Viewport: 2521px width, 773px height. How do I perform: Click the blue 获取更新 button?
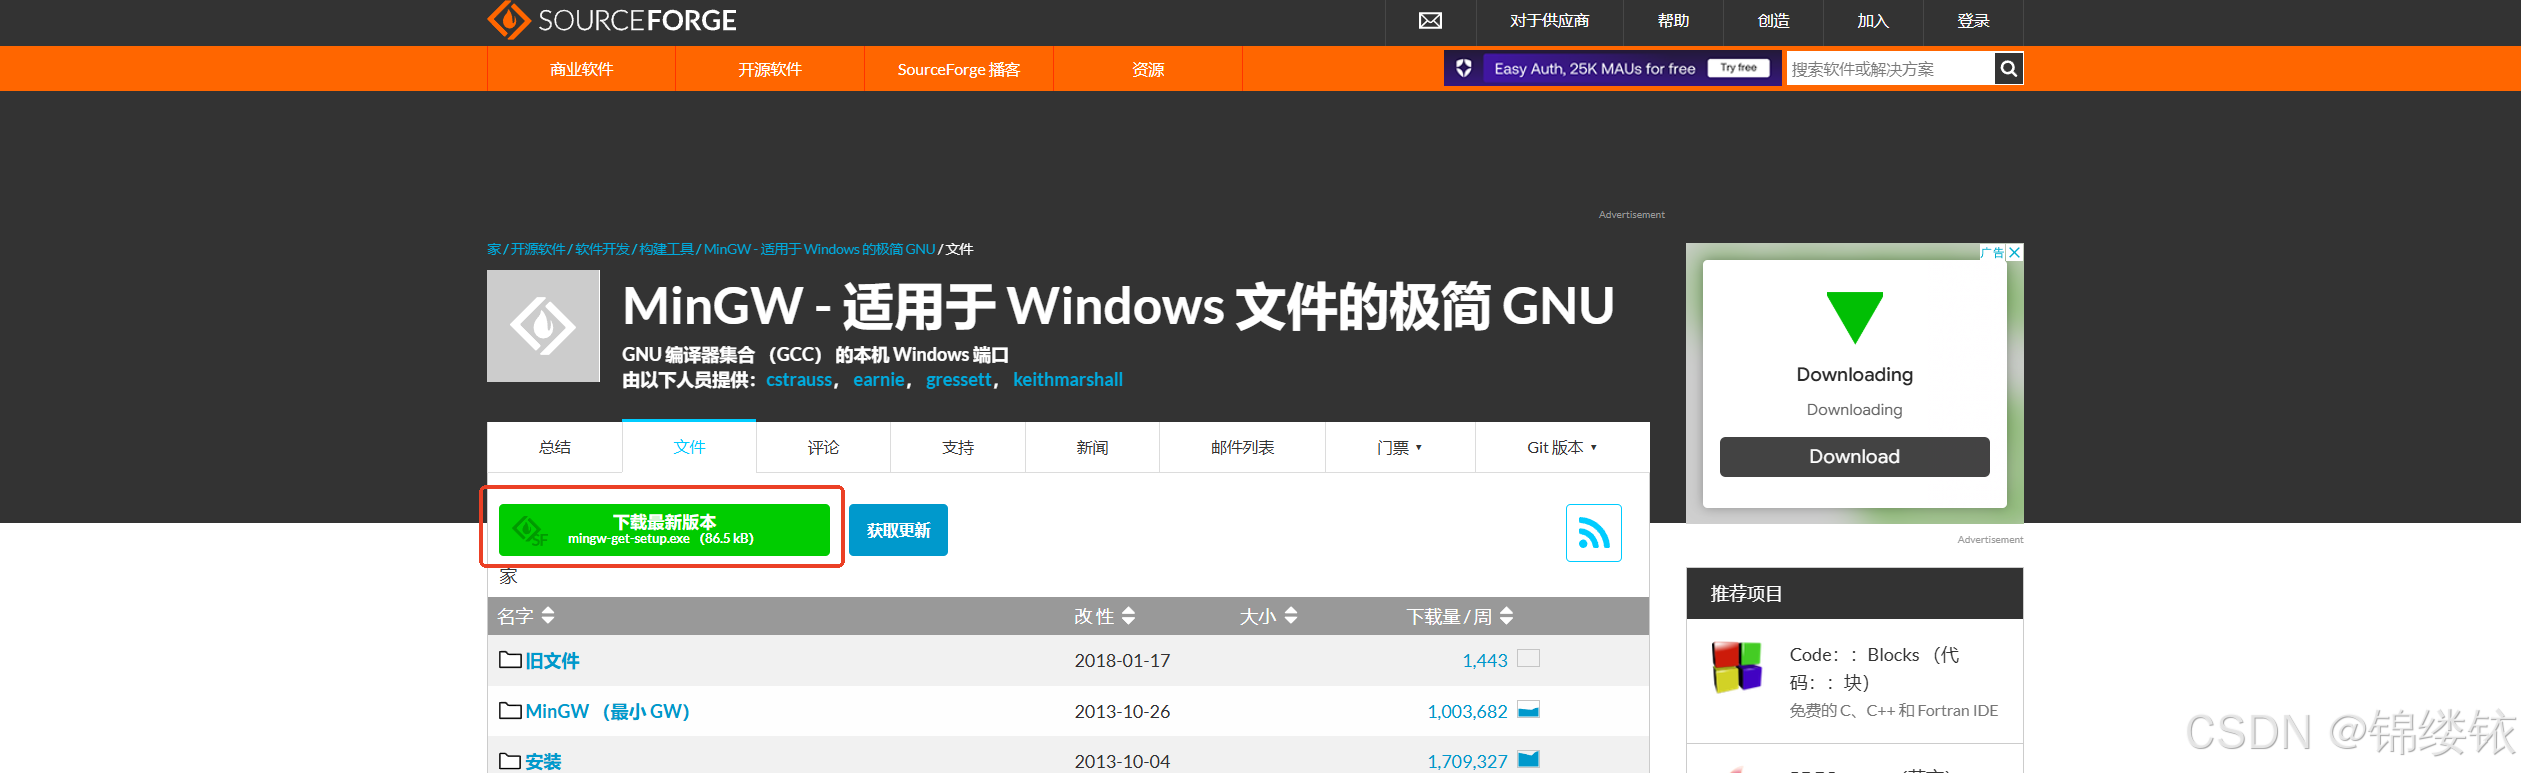(898, 530)
